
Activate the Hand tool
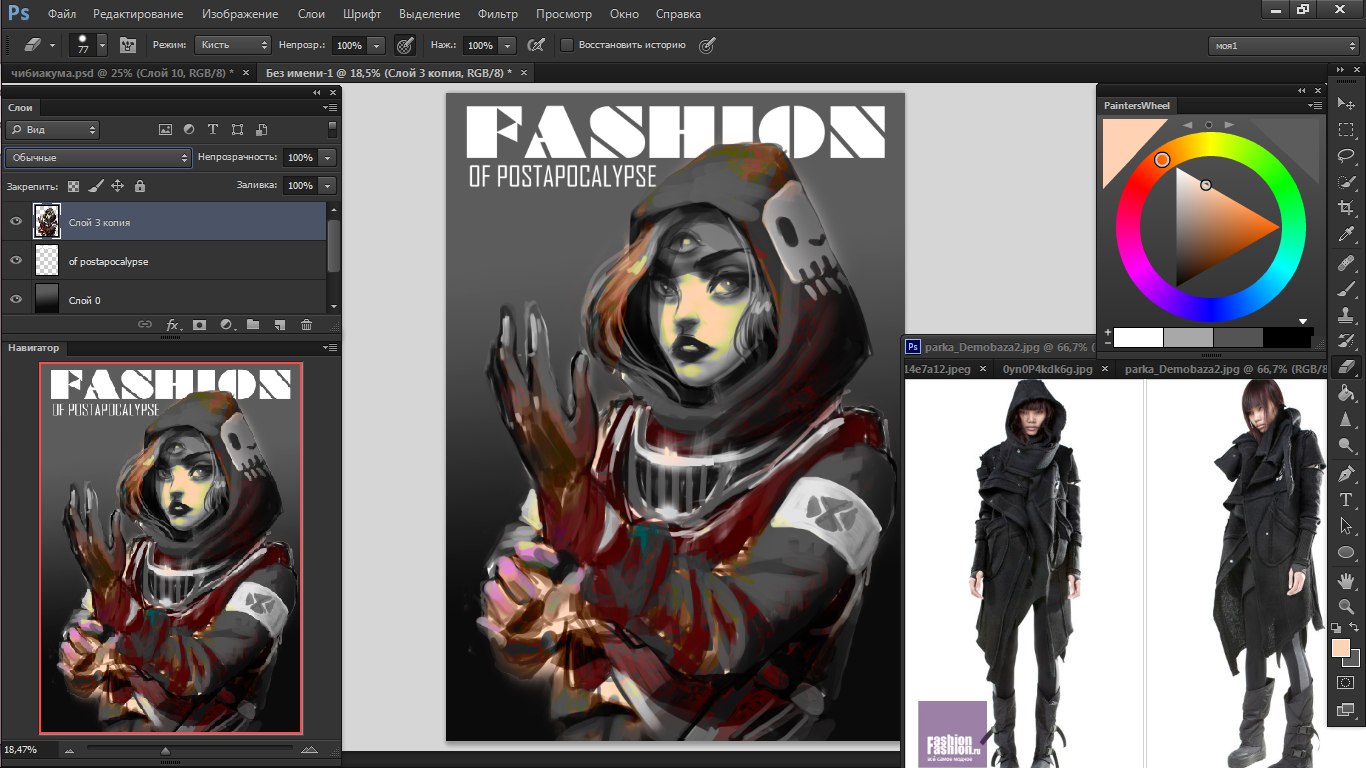coord(1346,580)
